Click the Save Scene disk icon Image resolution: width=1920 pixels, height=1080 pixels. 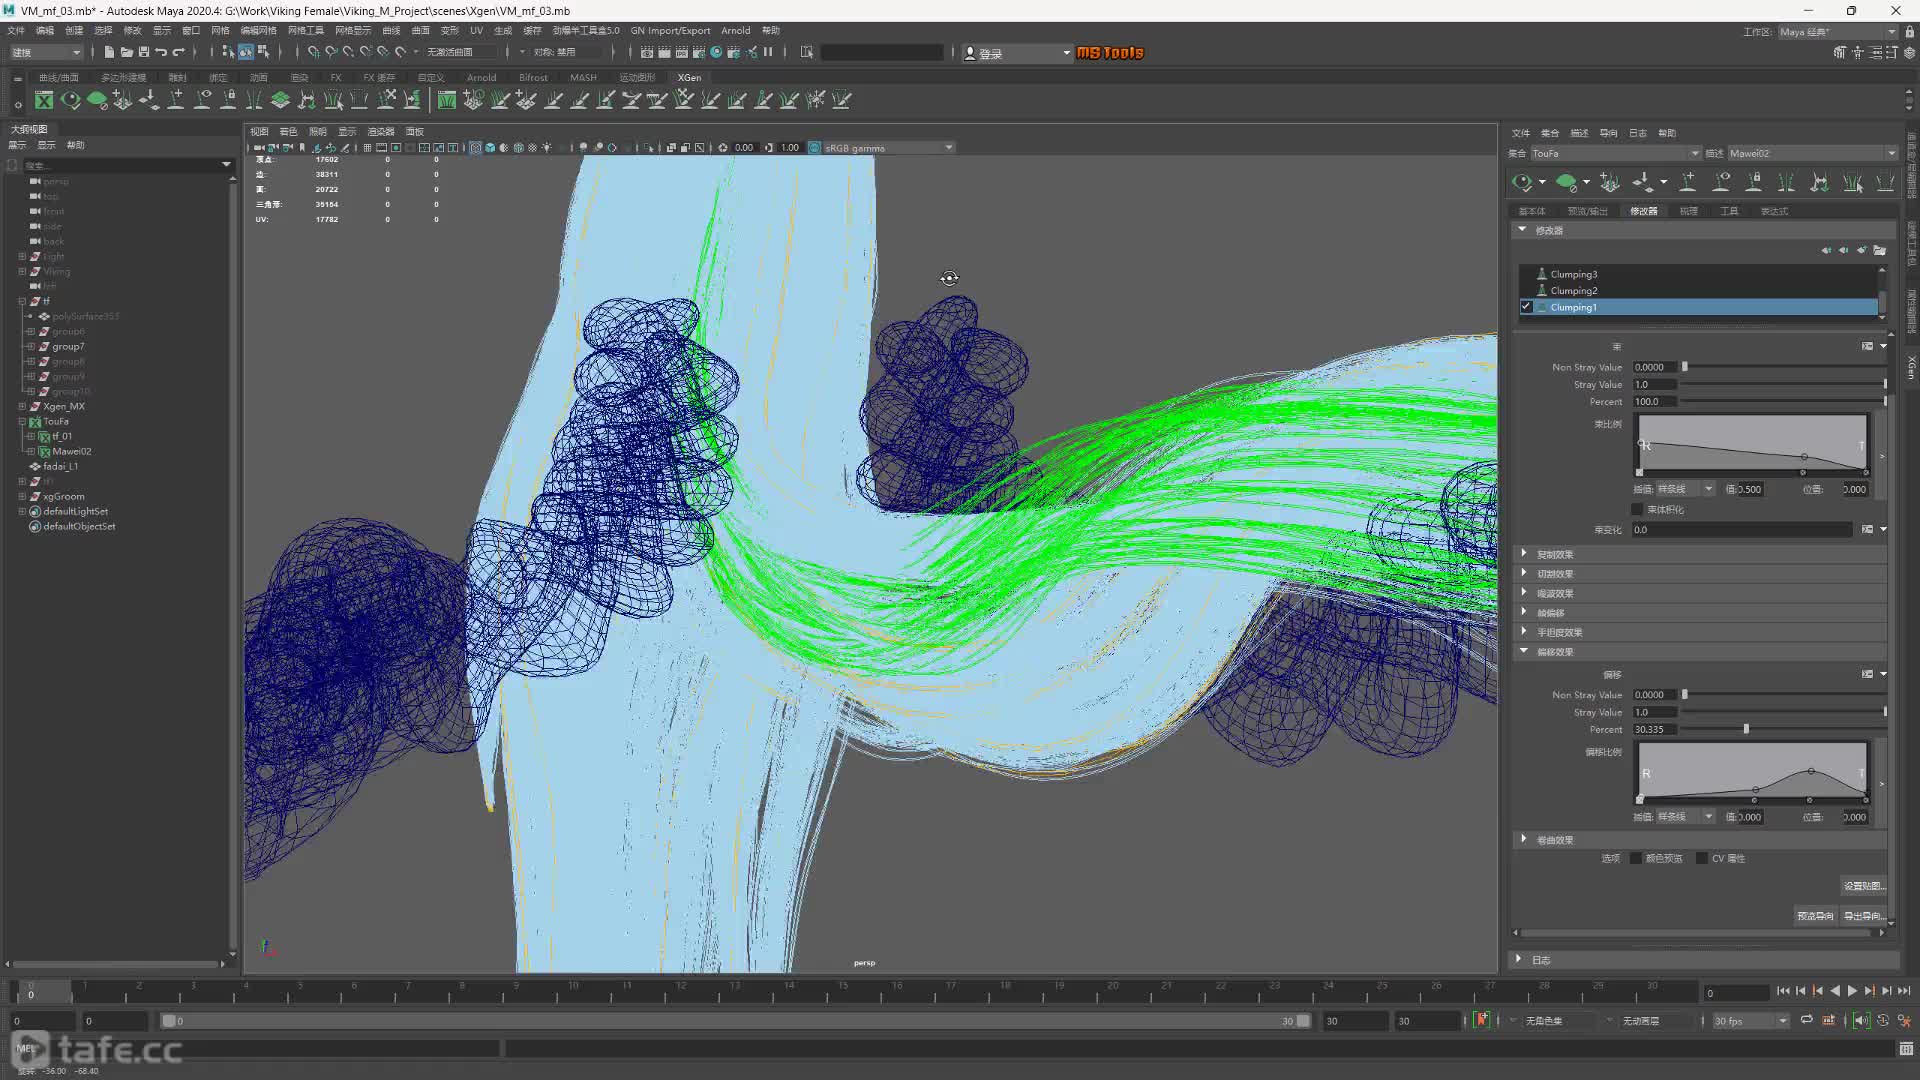click(144, 52)
